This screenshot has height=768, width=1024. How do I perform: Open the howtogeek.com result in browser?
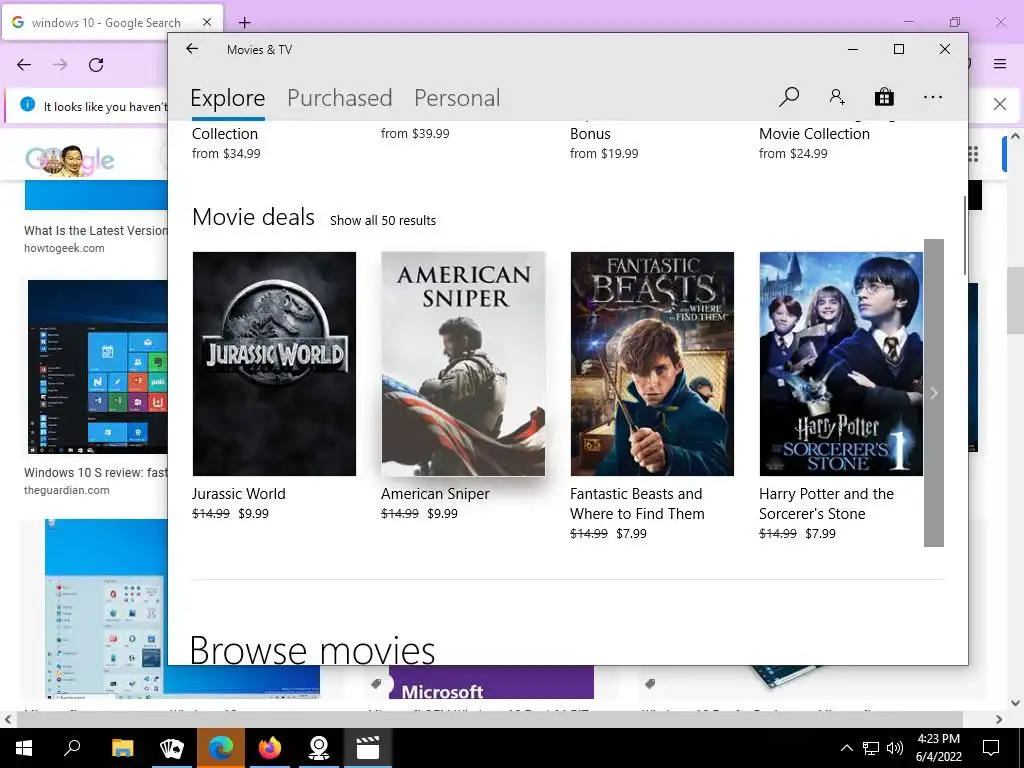click(64, 248)
